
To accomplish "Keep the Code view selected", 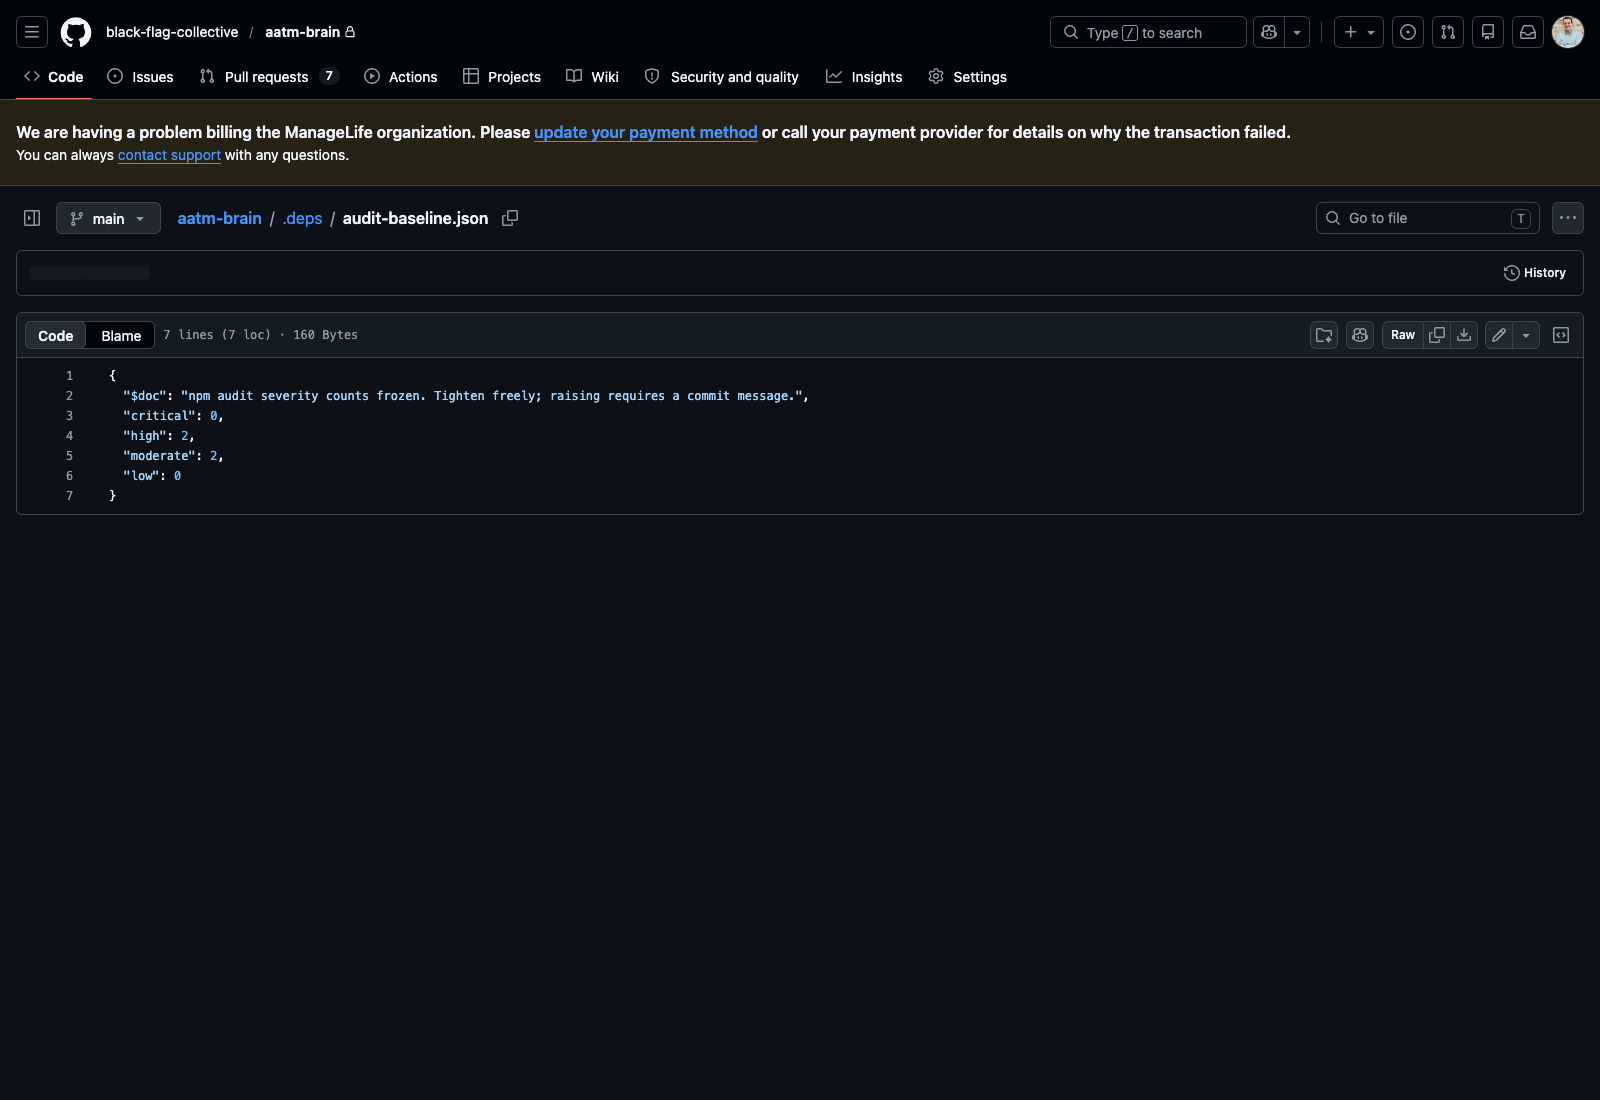I will [55, 335].
